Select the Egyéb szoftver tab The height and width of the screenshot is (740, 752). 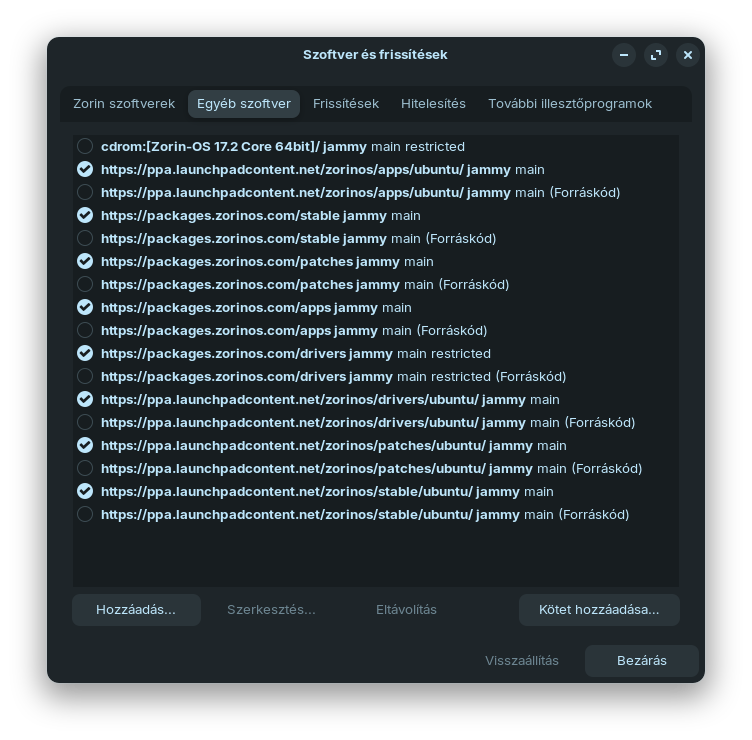[244, 104]
